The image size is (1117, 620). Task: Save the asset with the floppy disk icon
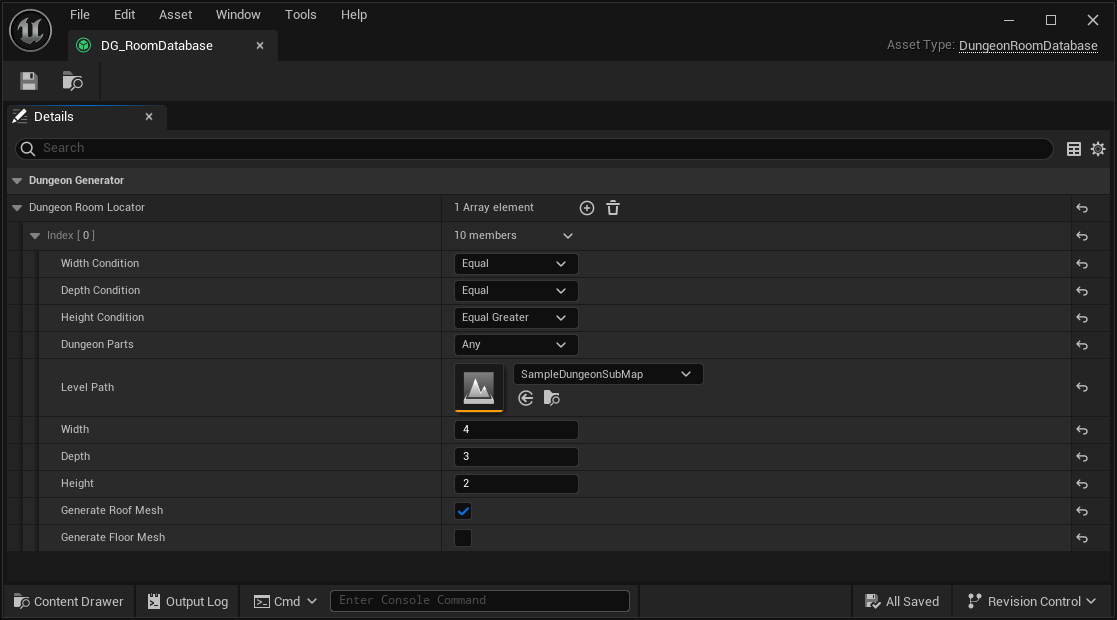pos(28,81)
